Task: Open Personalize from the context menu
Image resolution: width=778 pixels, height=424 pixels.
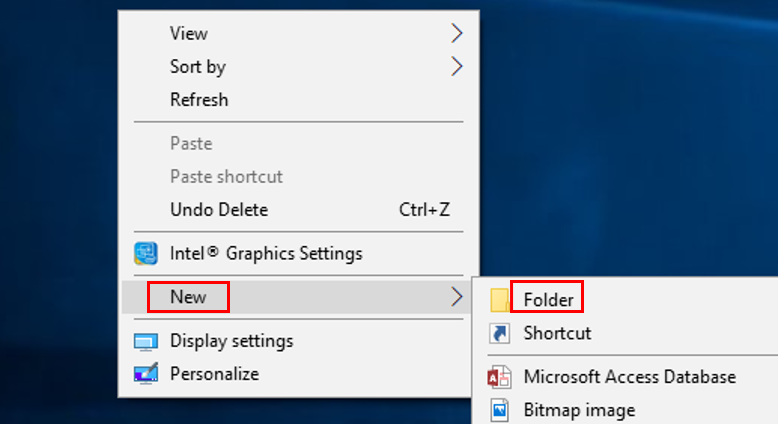Action: [298, 374]
